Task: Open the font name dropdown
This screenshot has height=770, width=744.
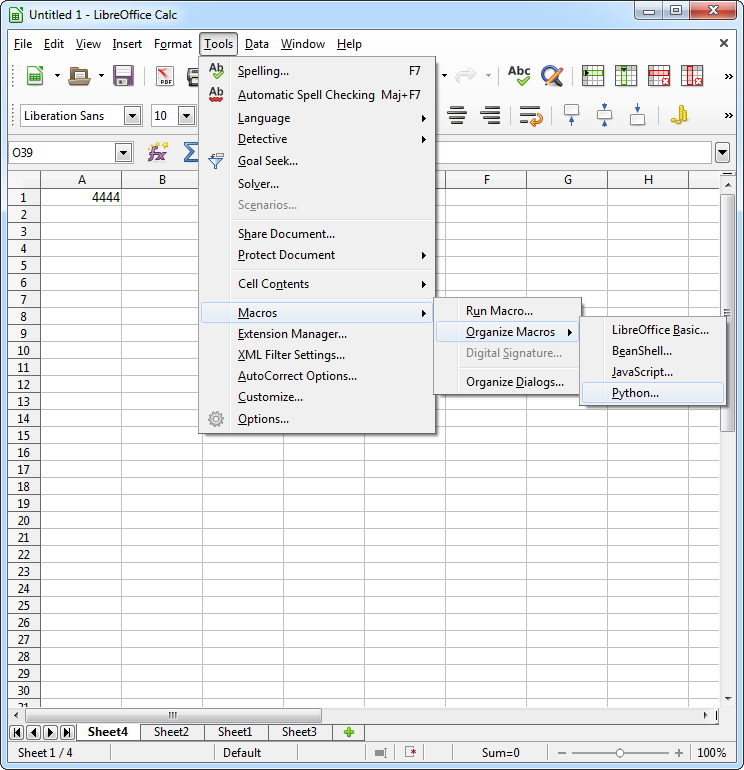Action: [x=132, y=116]
